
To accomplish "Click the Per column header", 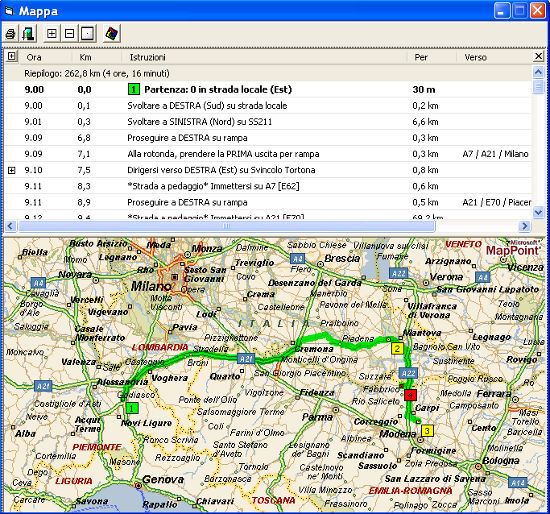I will [x=421, y=57].
